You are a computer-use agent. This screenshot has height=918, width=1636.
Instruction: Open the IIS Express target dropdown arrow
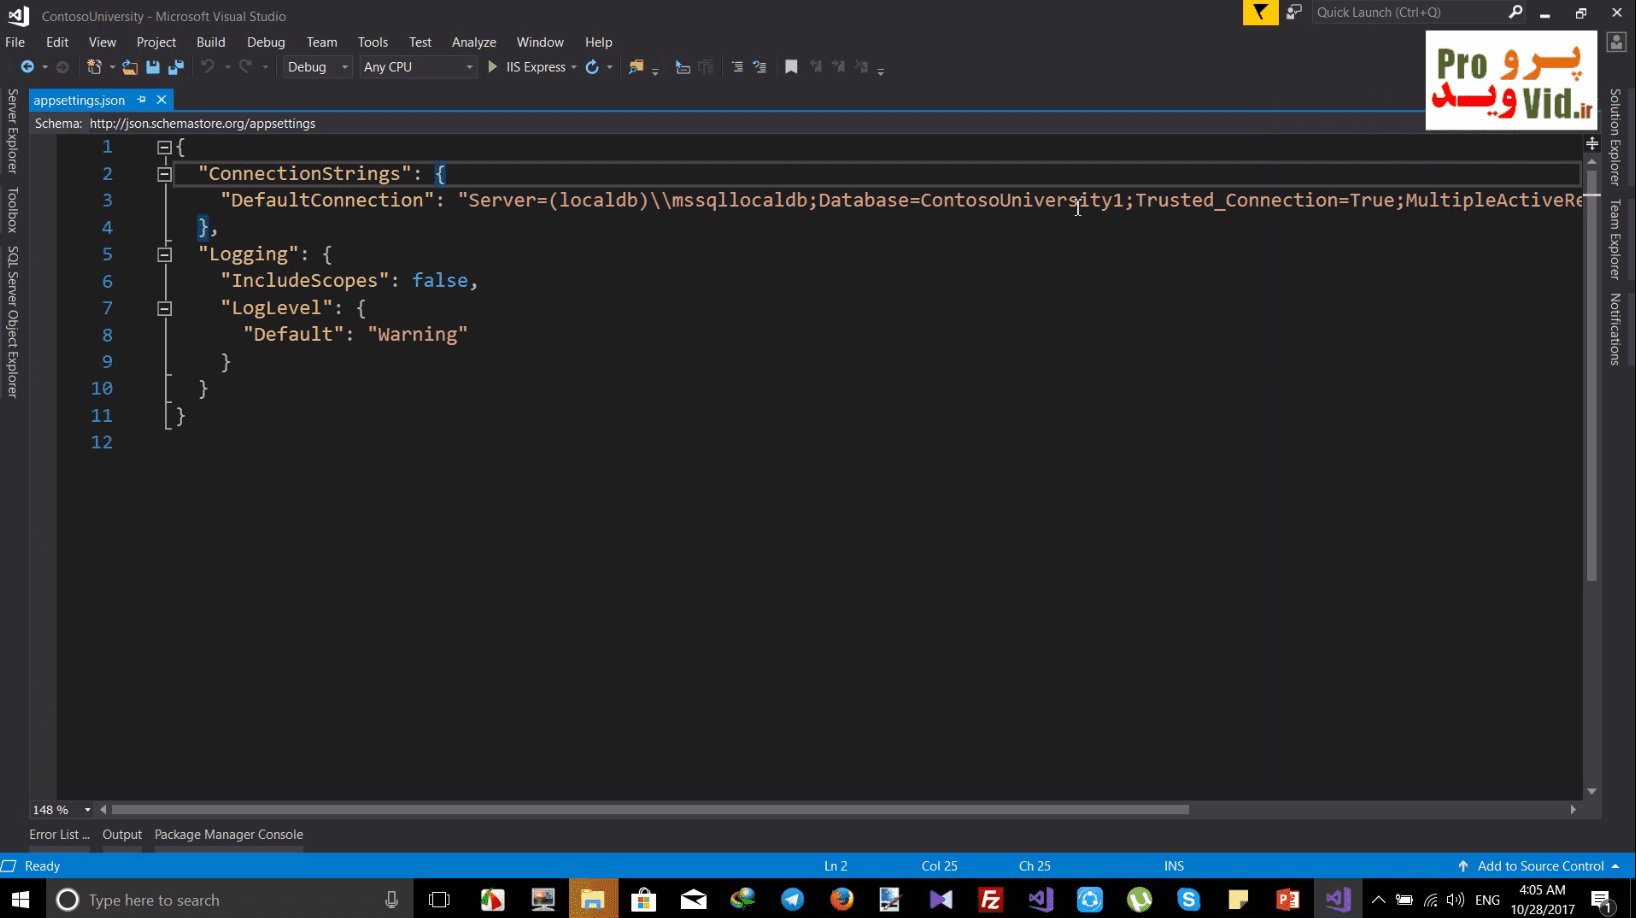point(574,67)
